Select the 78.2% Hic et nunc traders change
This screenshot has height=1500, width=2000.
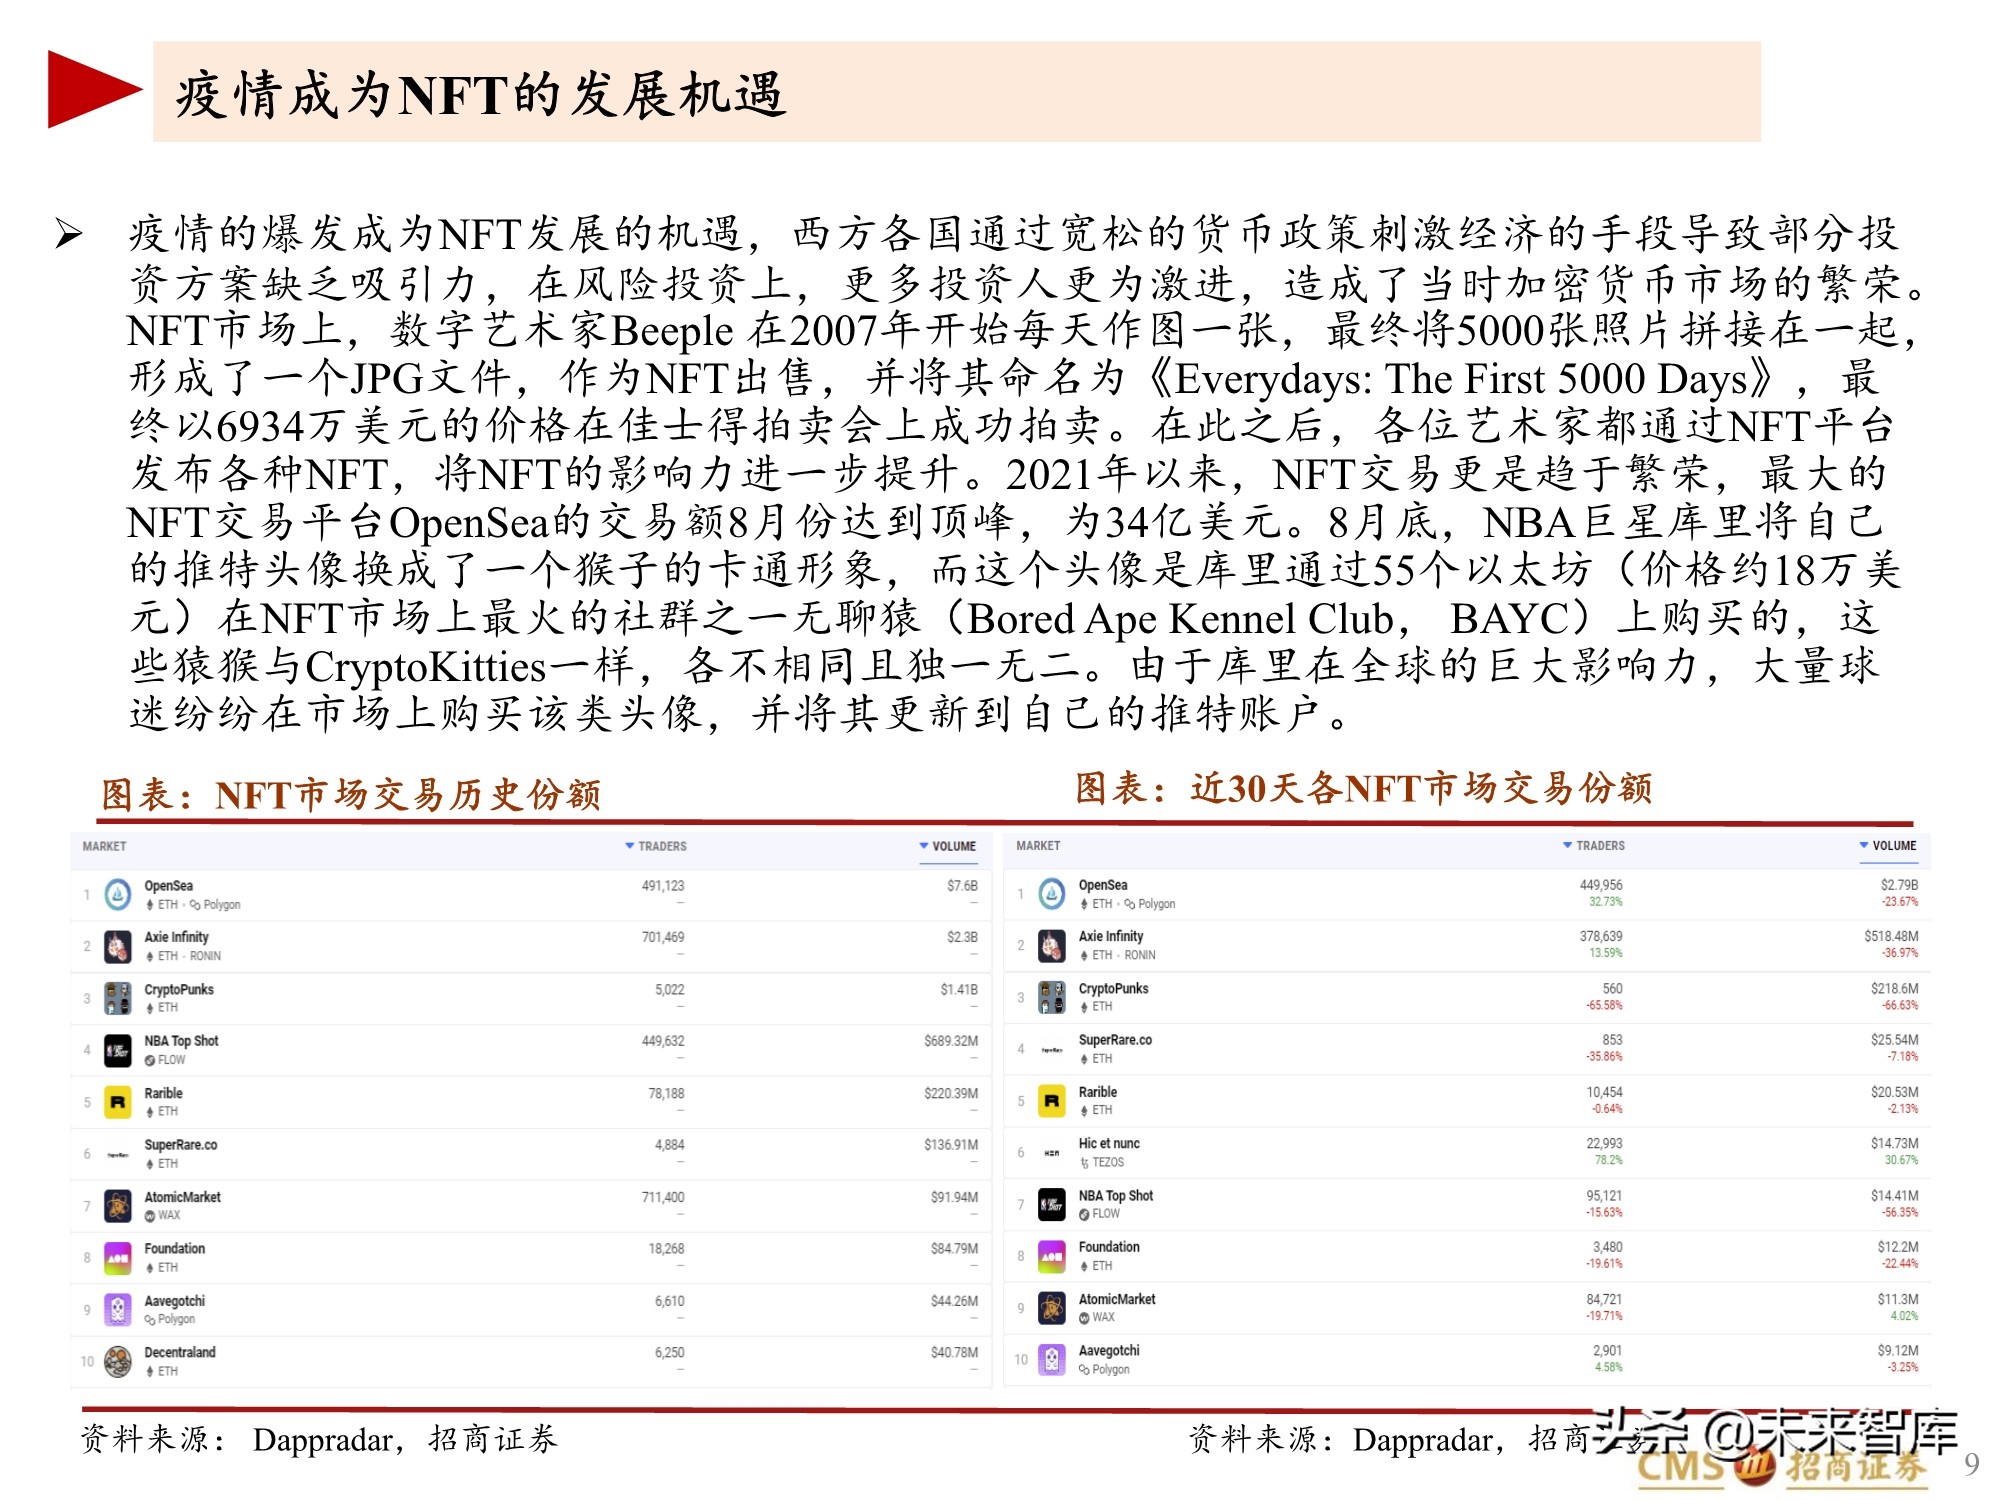(1608, 1160)
